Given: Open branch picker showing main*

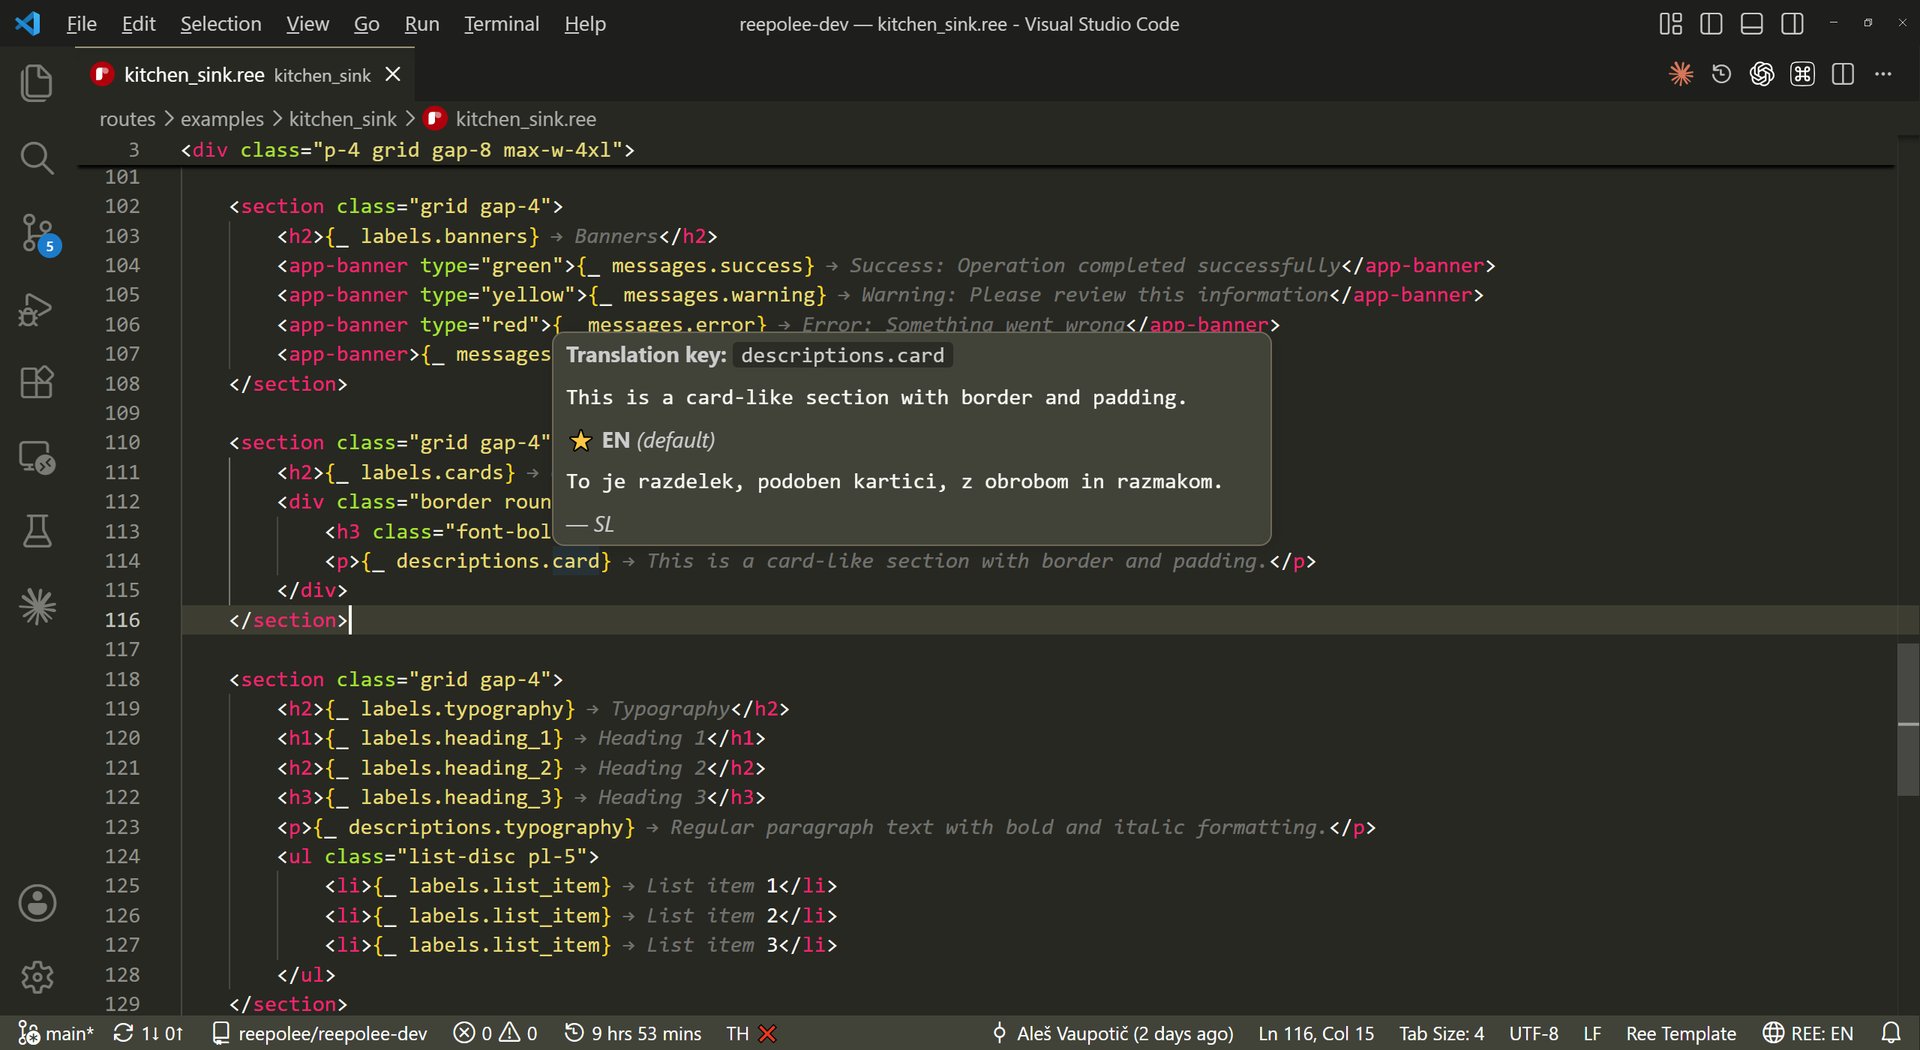Looking at the screenshot, I should pos(56,1033).
